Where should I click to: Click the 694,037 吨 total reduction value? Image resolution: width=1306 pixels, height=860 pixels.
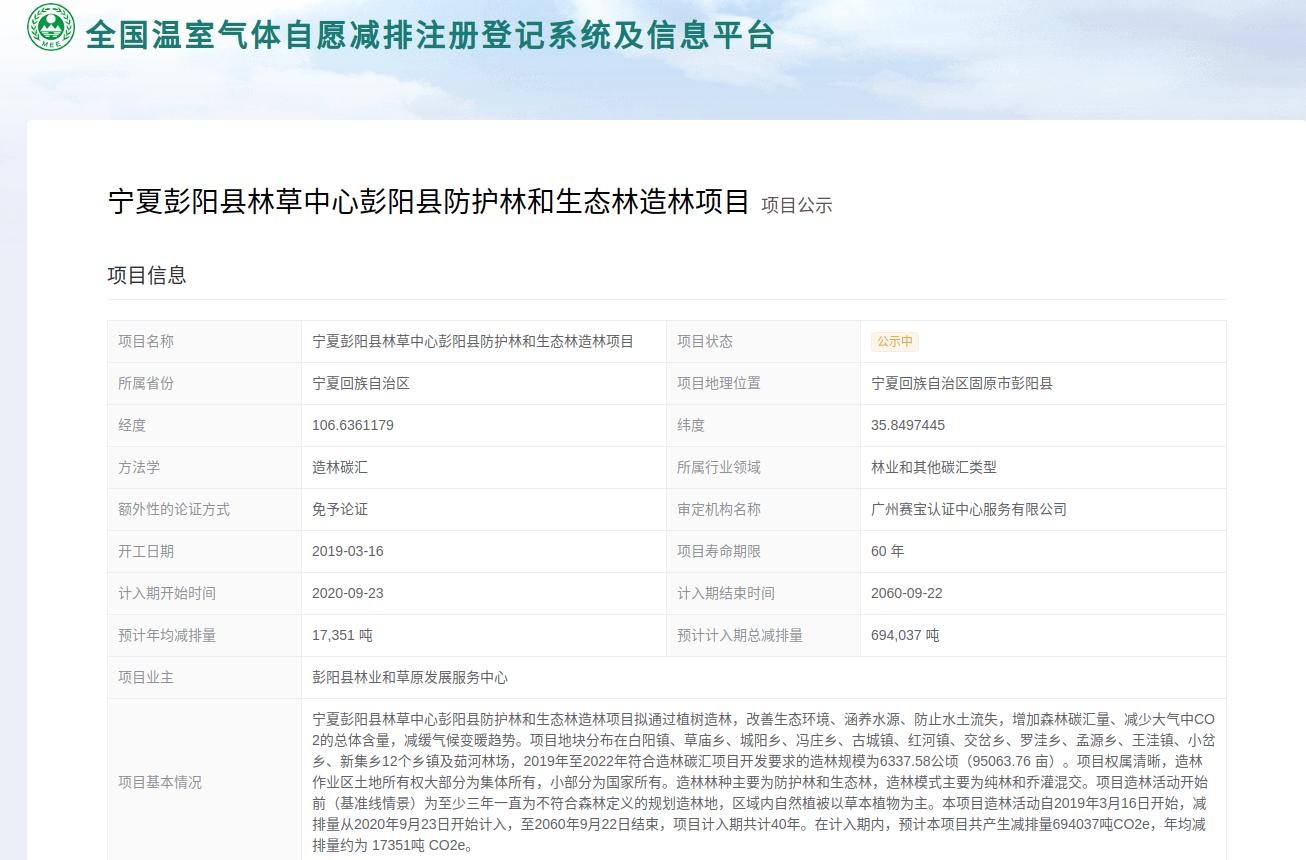(905, 636)
